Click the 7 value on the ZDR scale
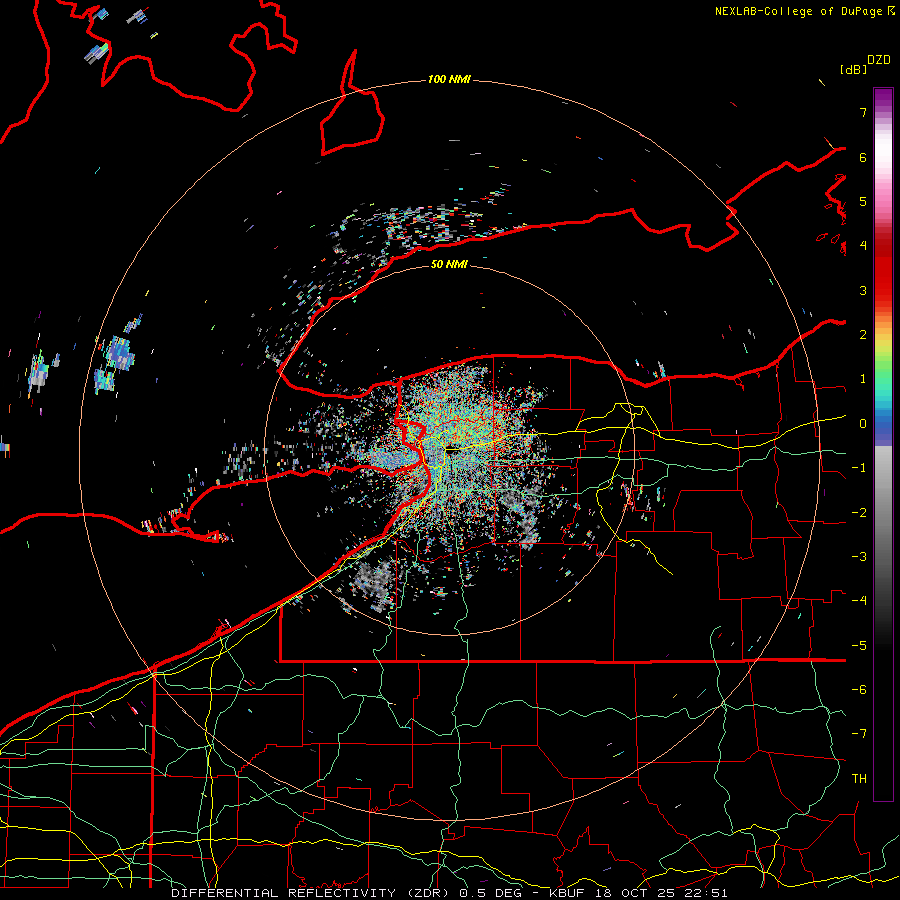The image size is (900, 900). pyautogui.click(x=863, y=112)
